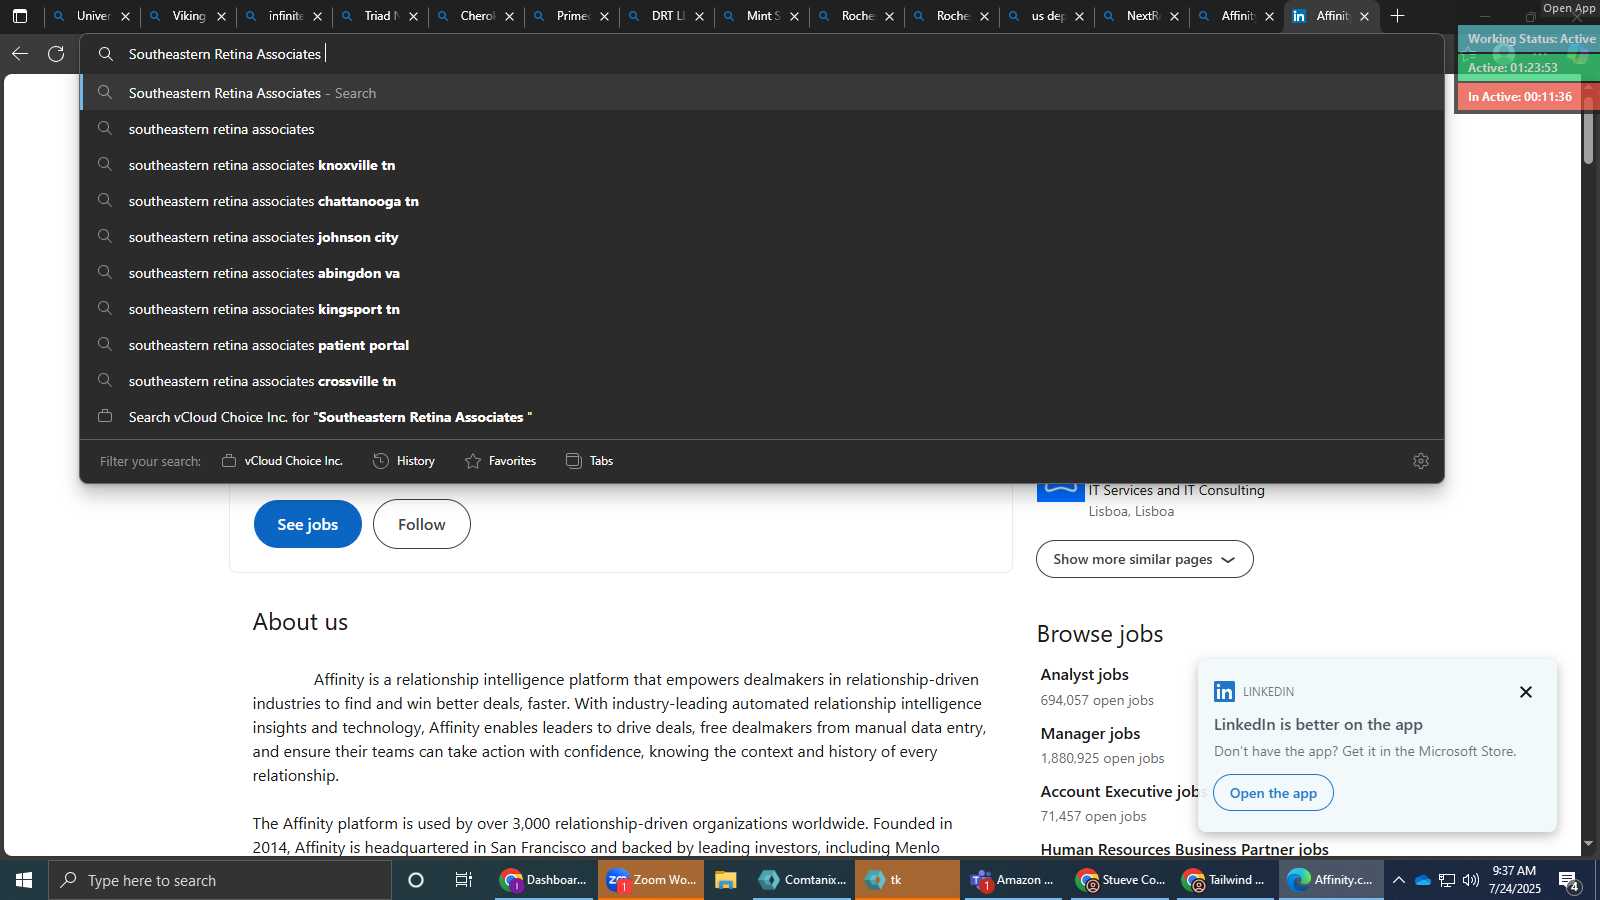The image size is (1600, 900).
Task: Select suggestion crossville tn
Action: click(762, 381)
